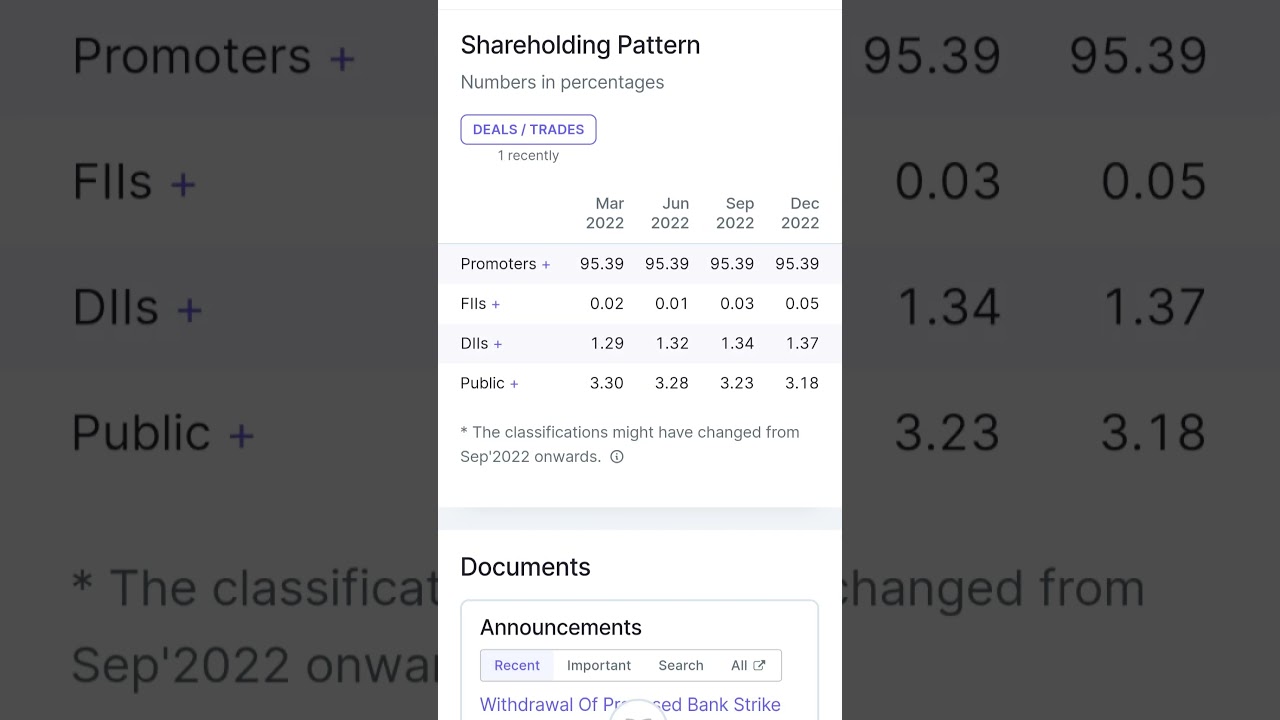Click the Mar 2022 column header
Screen dimensions: 1280x720
605,213
